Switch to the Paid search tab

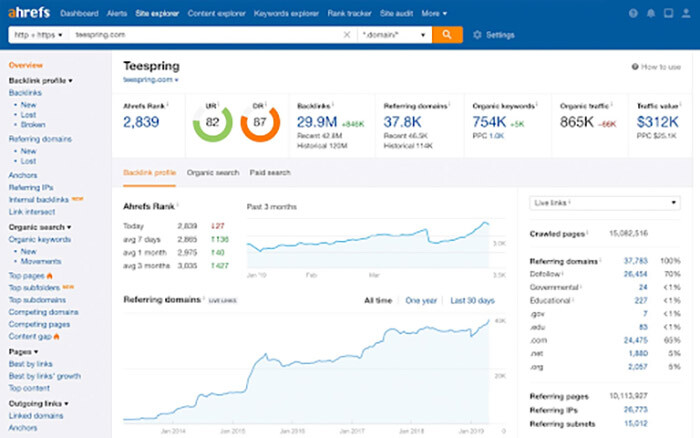click(270, 172)
